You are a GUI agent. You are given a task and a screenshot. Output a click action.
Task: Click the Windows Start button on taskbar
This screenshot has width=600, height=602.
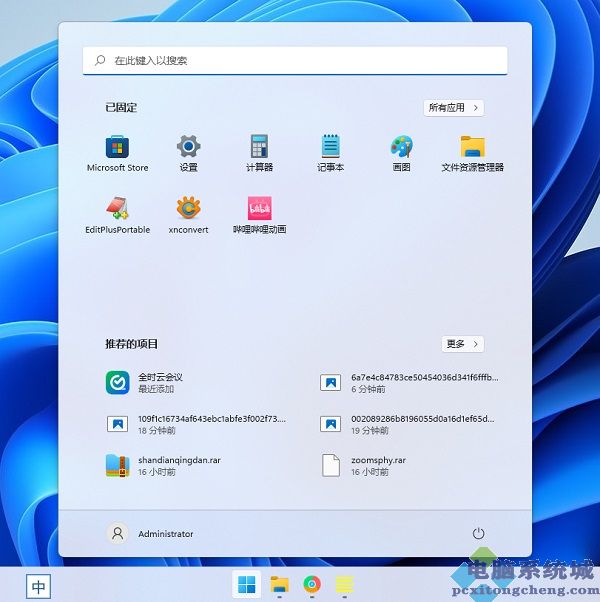[246, 585]
